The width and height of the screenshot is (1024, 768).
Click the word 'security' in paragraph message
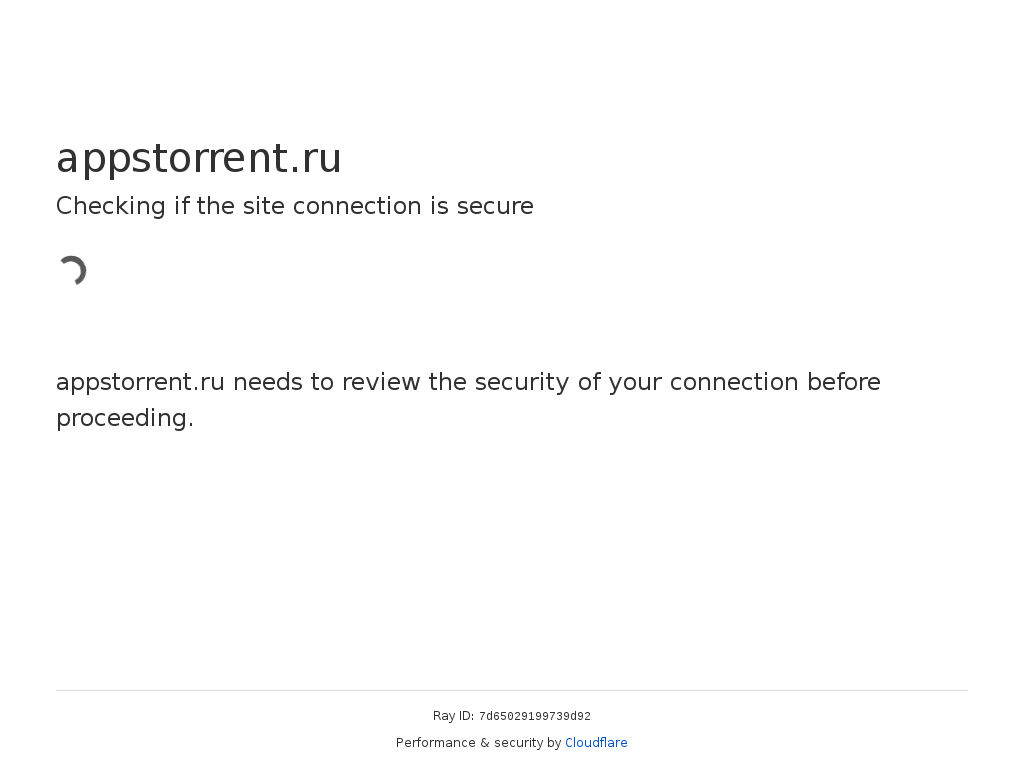[x=522, y=383]
